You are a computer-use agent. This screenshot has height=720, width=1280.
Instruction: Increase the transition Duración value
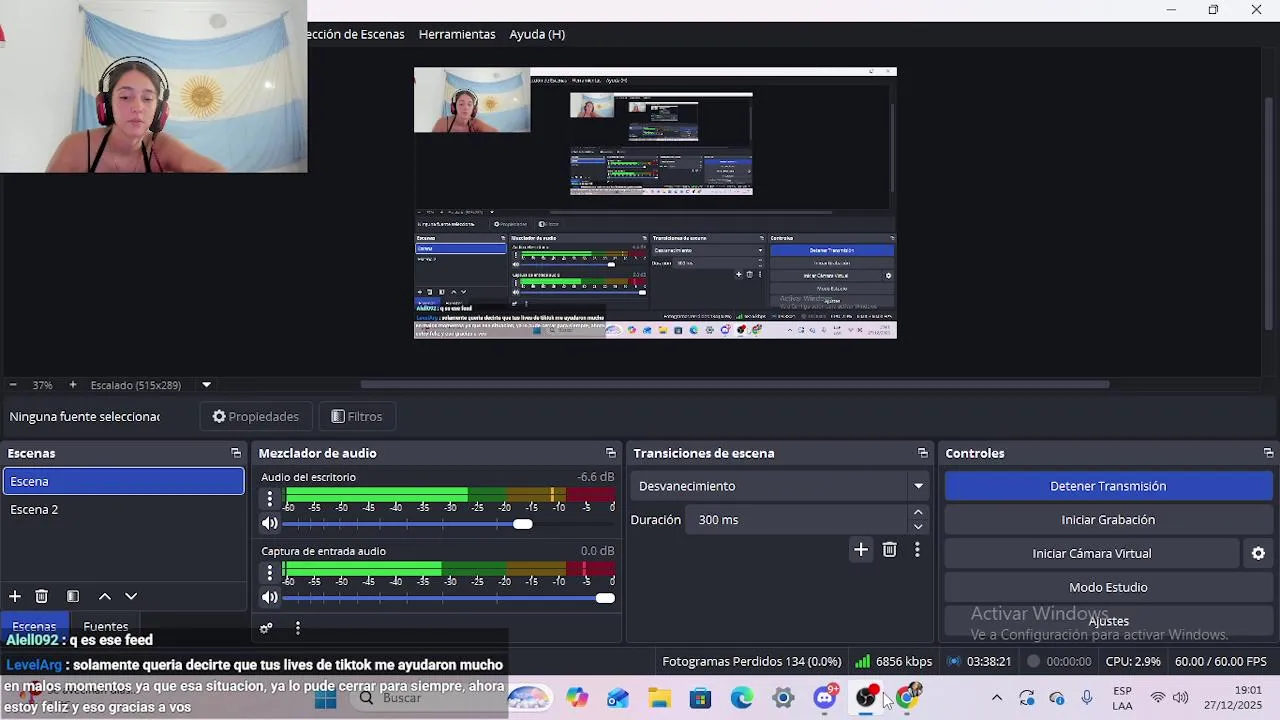(x=918, y=513)
